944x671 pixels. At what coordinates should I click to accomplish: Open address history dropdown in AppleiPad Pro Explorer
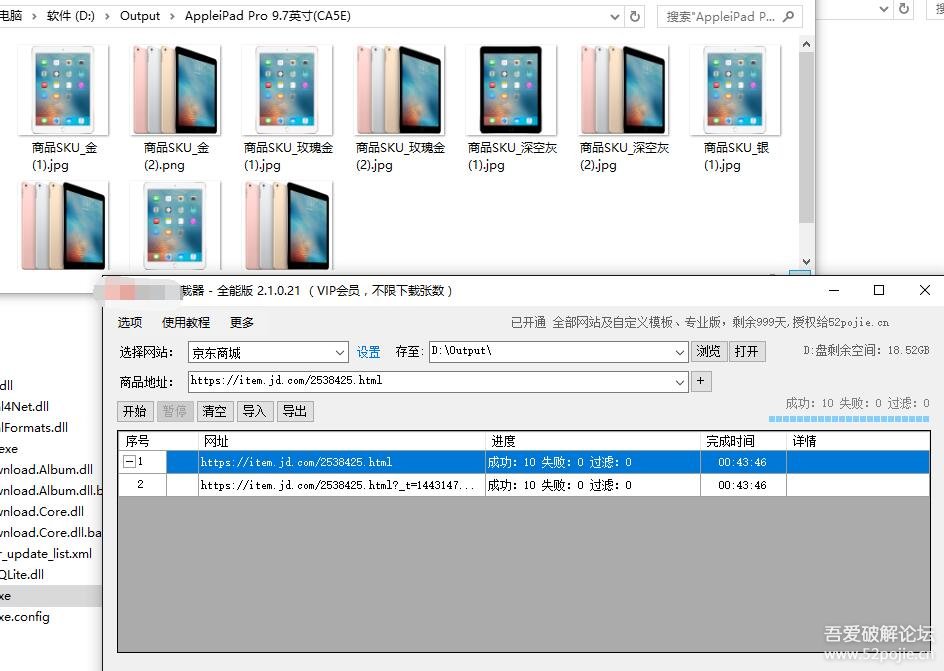click(615, 17)
